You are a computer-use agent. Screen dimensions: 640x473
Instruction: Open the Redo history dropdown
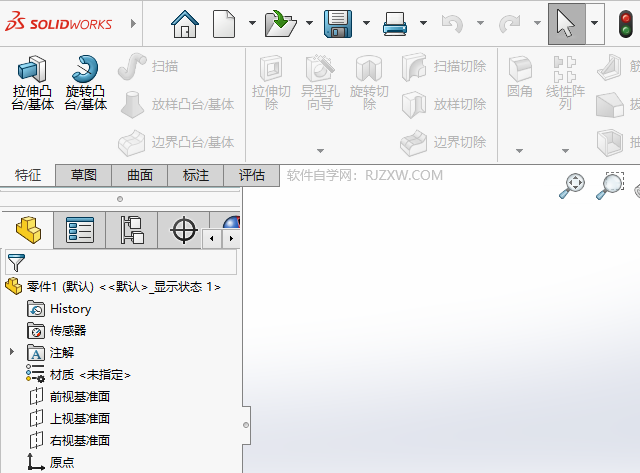(538, 23)
